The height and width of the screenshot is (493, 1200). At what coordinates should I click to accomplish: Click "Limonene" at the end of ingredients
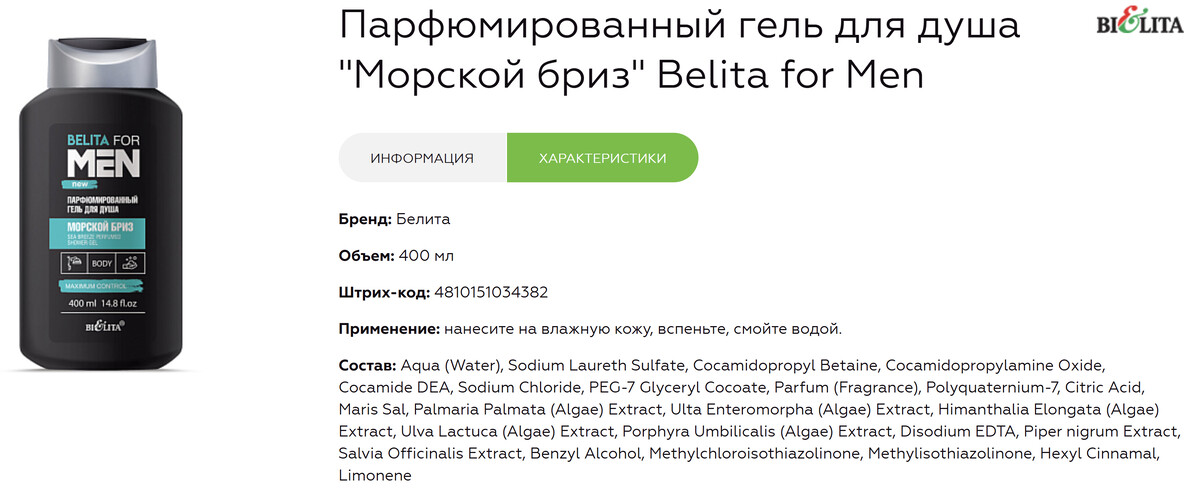tap(375, 477)
